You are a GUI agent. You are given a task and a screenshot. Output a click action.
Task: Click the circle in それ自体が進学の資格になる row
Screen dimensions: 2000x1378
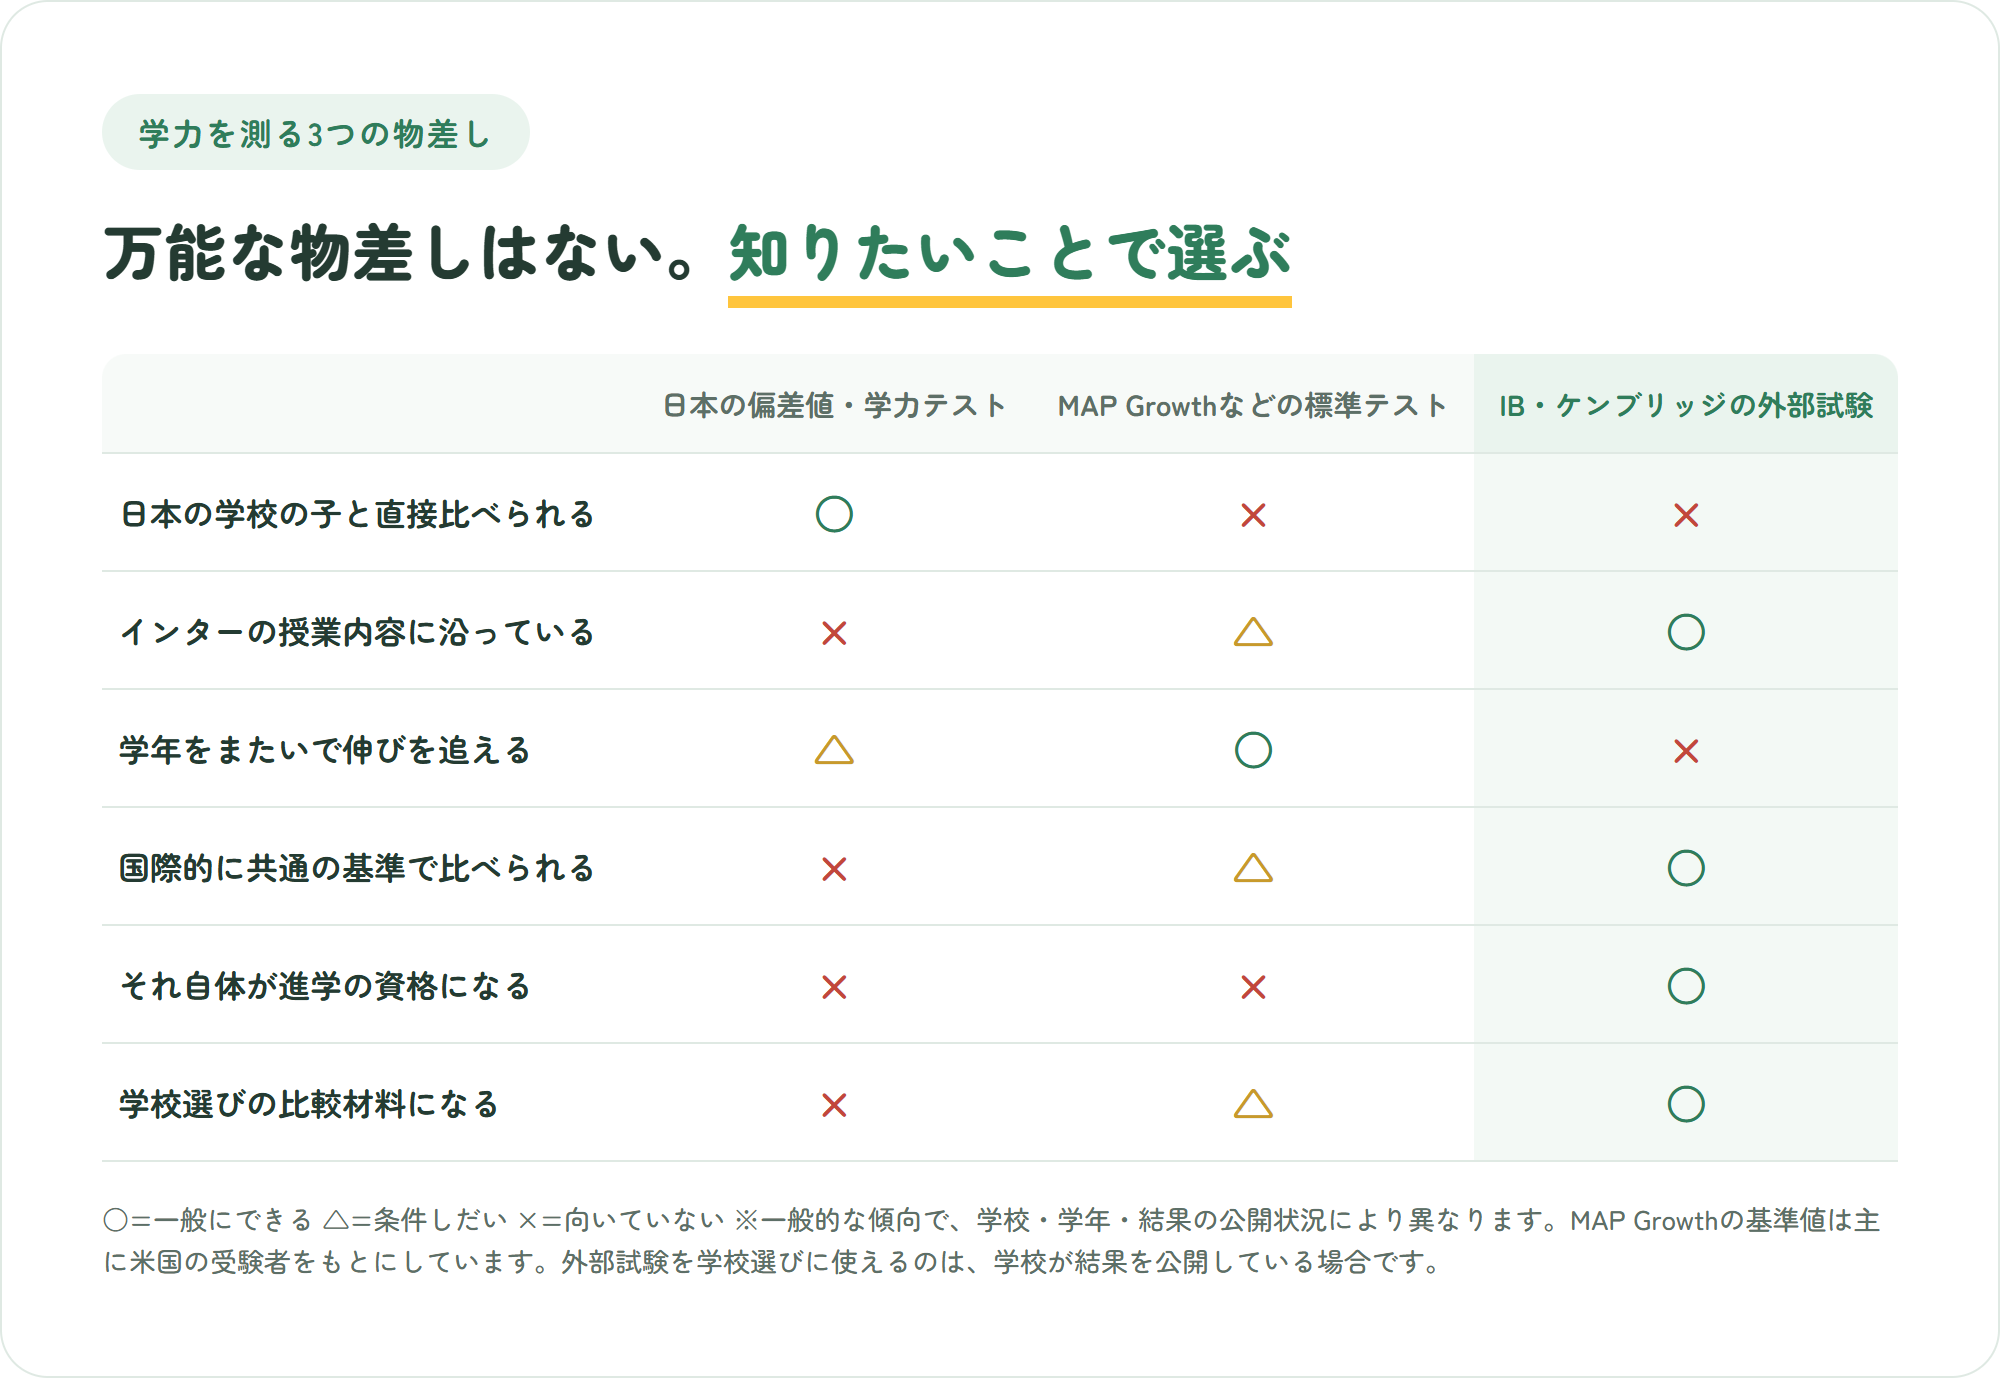(1686, 986)
